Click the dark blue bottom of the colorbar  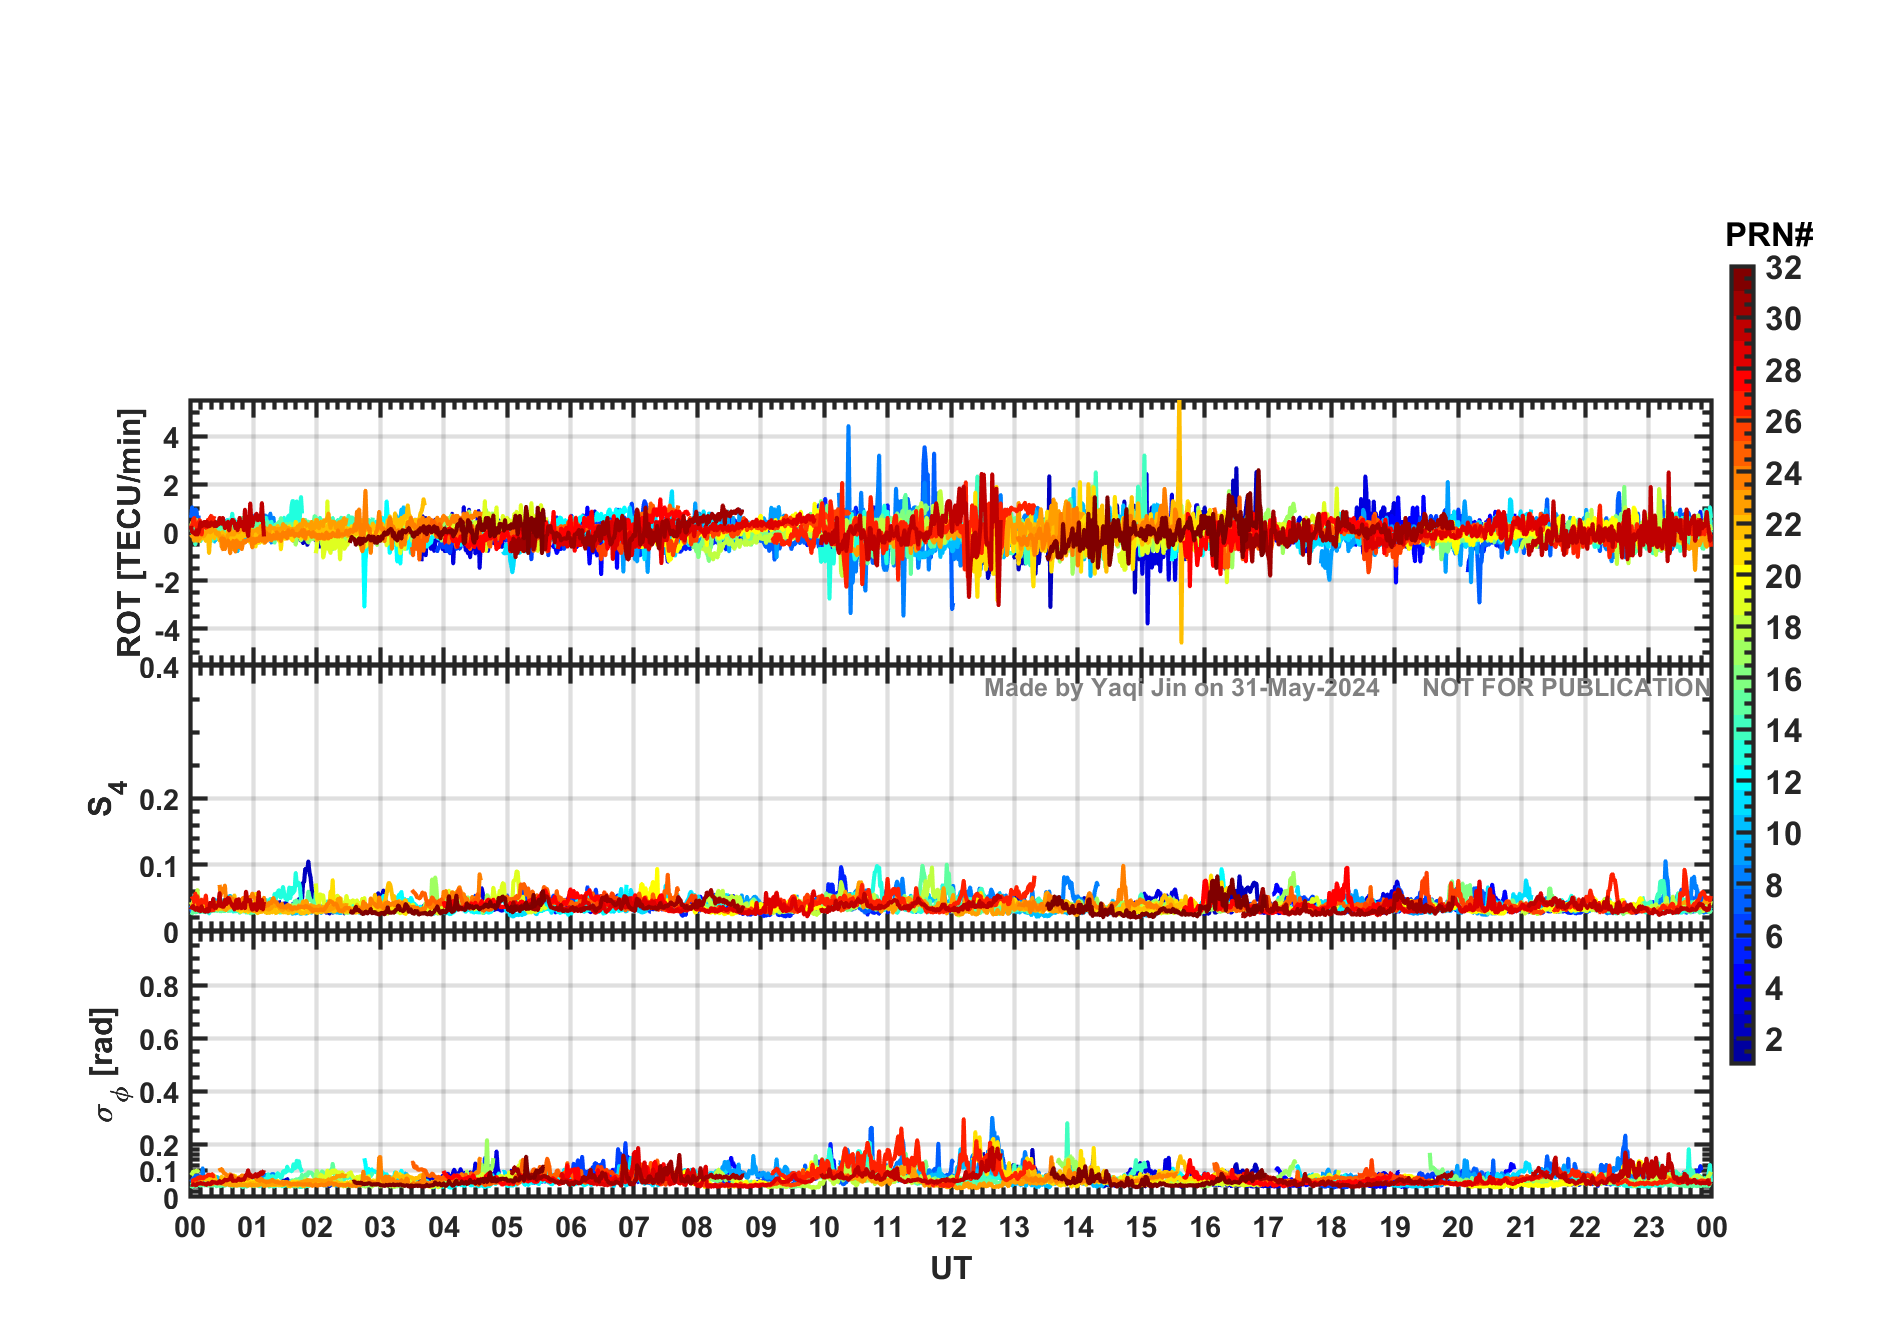(x=1741, y=1053)
